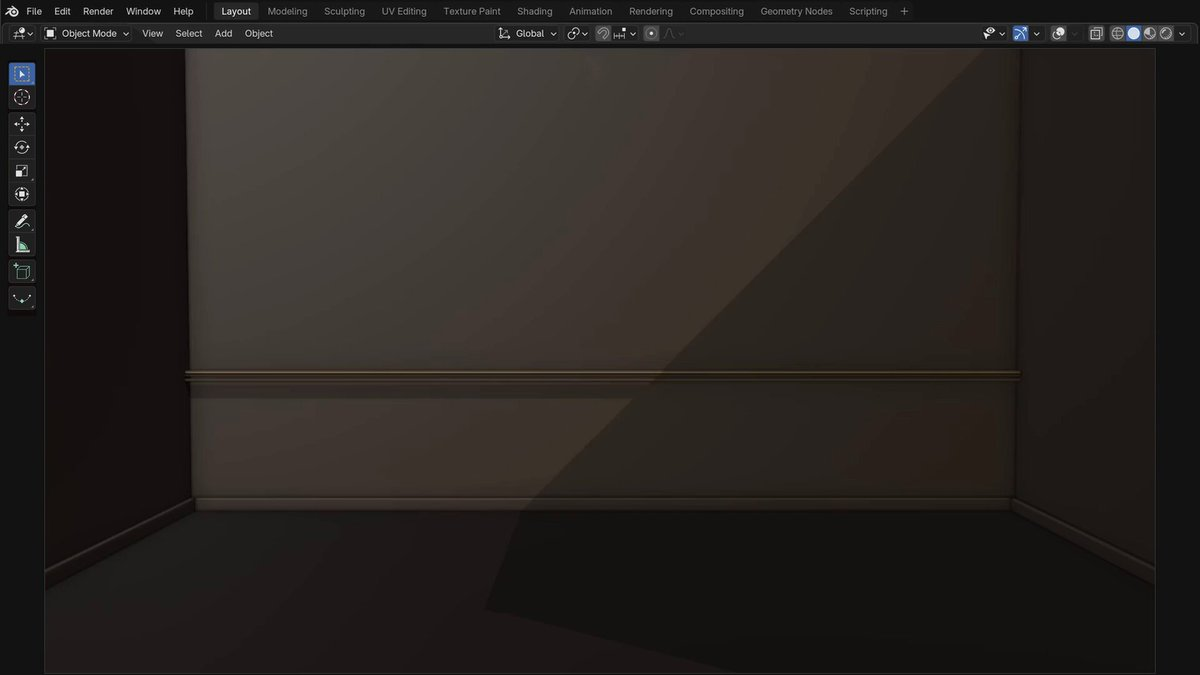1200x675 pixels.
Task: Activate the Rotate tool
Action: tap(22, 147)
